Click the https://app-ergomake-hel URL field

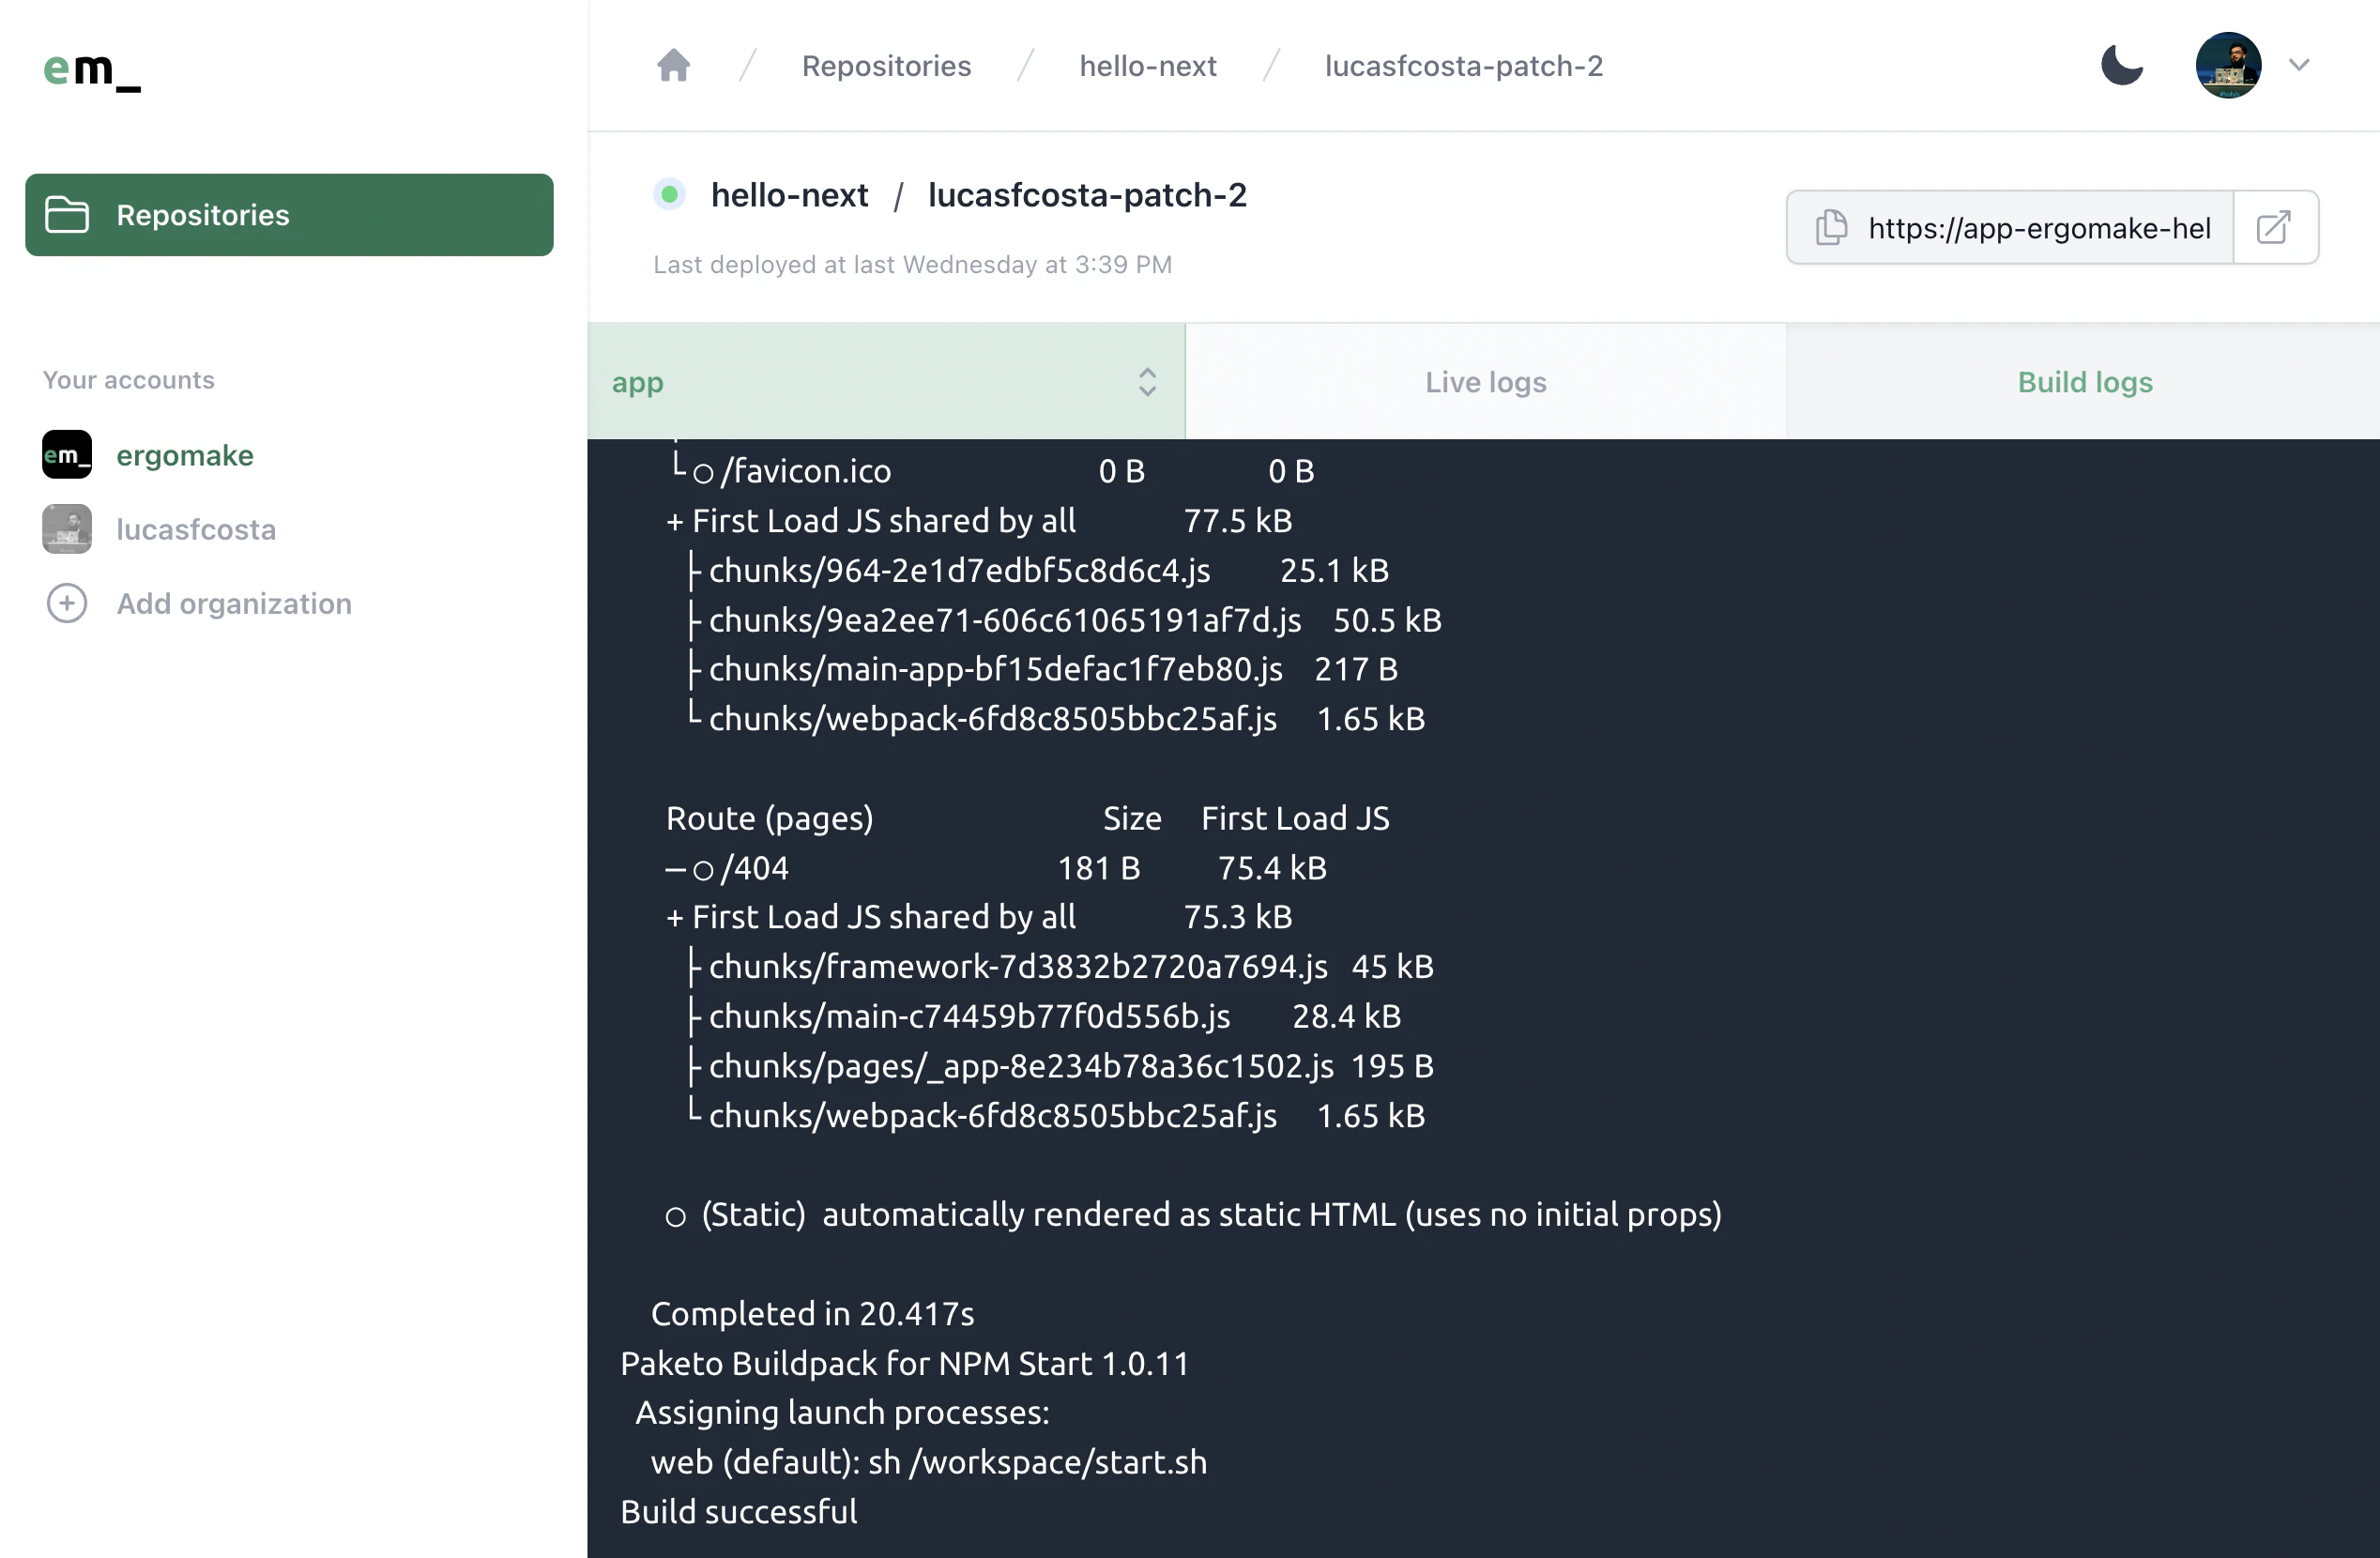click(2038, 228)
